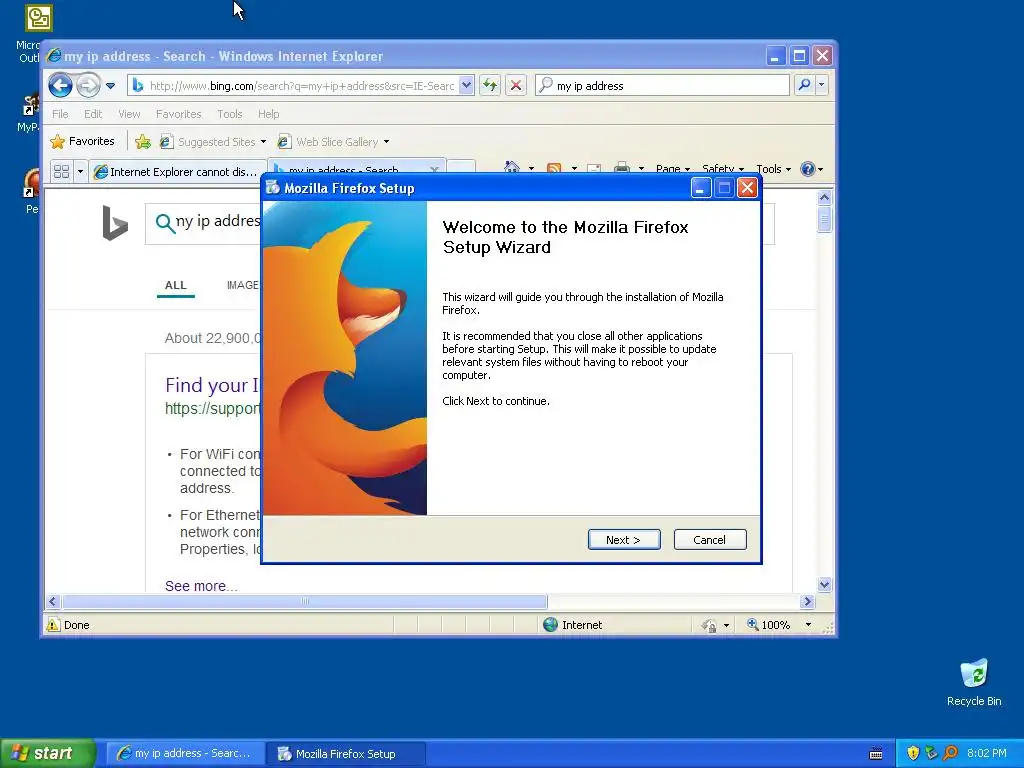
Task: Switch to 'Internet Explorer cannot dis...' tab
Action: 178,171
